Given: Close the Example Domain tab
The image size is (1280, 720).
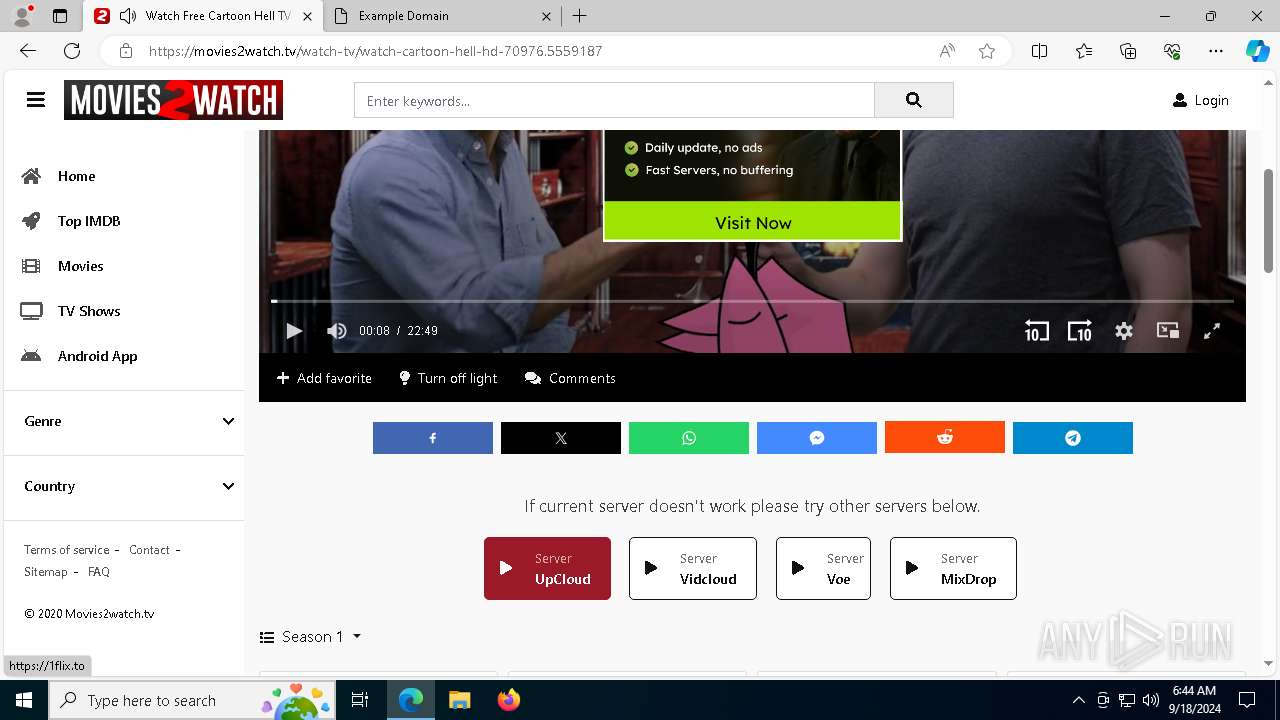Looking at the screenshot, I should tap(546, 16).
